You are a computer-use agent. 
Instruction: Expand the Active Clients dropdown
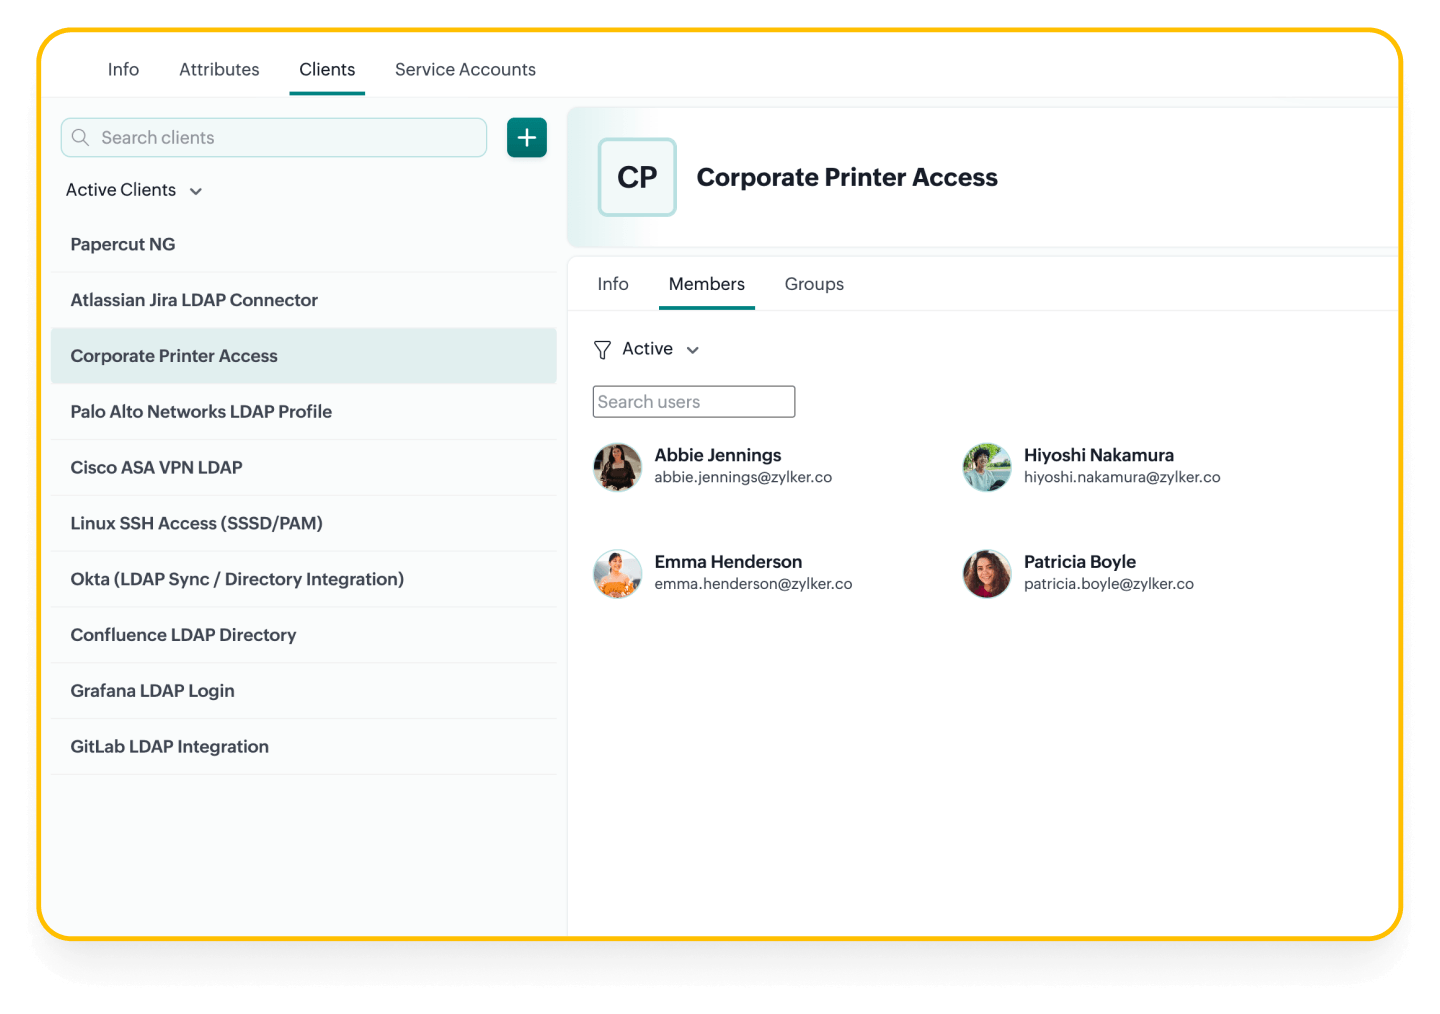pyautogui.click(x=195, y=190)
